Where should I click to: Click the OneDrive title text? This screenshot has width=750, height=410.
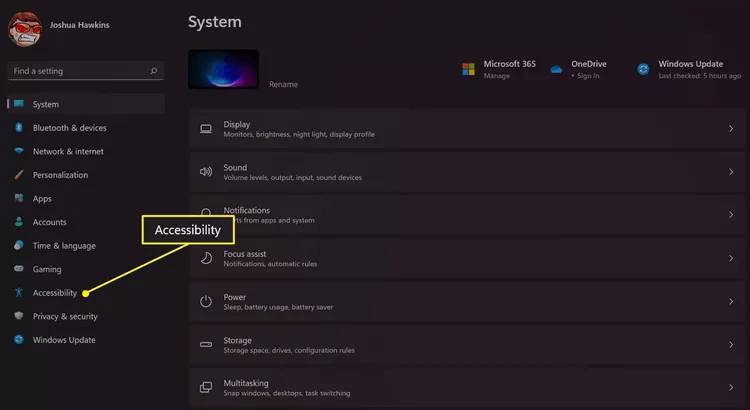(589, 64)
